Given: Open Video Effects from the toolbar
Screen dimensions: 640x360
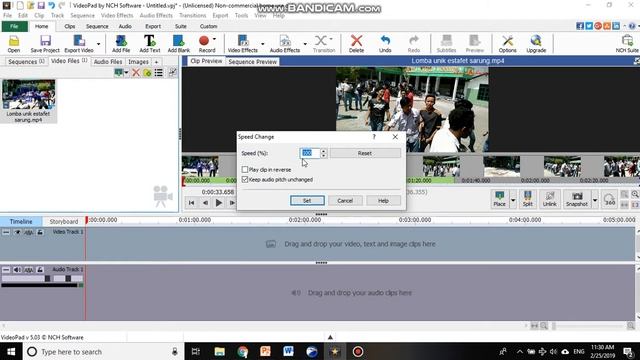Looking at the screenshot, I should tap(242, 43).
